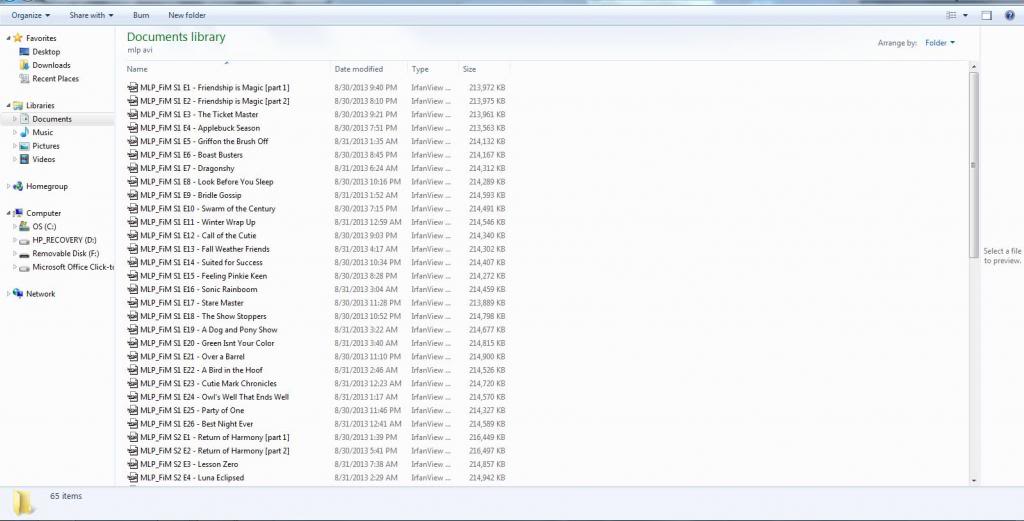The width and height of the screenshot is (1024, 521).
Task: Open Downloads in Favorites
Action: 51,65
